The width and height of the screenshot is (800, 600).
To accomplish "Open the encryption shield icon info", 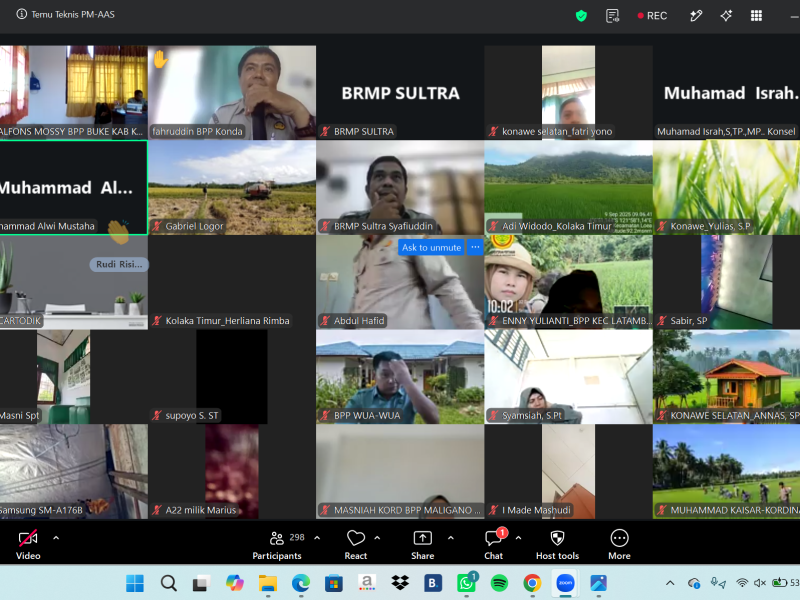I will pyautogui.click(x=581, y=16).
